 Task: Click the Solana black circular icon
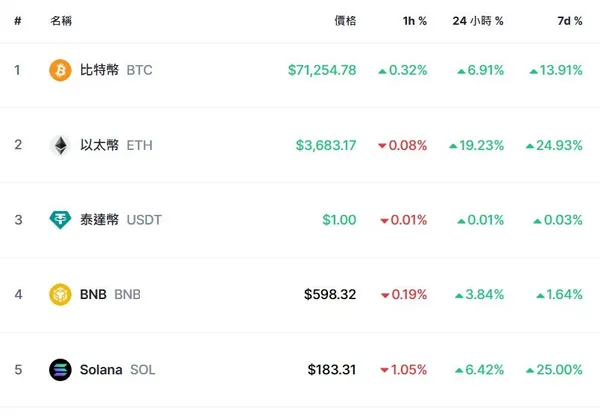coord(61,370)
